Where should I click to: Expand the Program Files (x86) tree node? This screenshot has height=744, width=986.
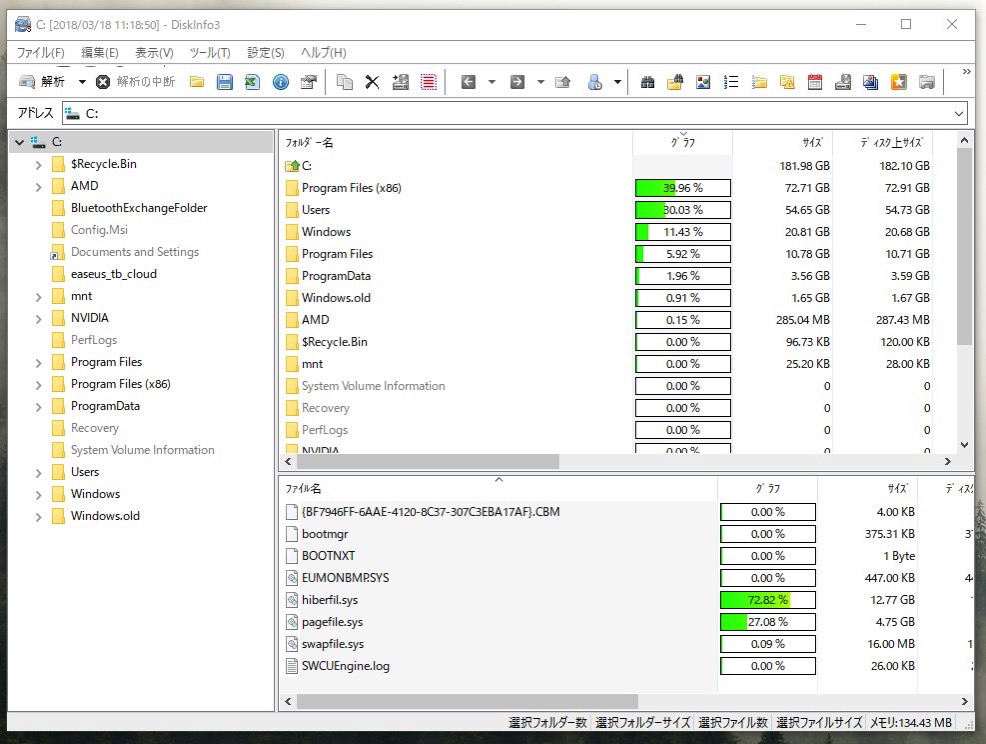pos(39,384)
